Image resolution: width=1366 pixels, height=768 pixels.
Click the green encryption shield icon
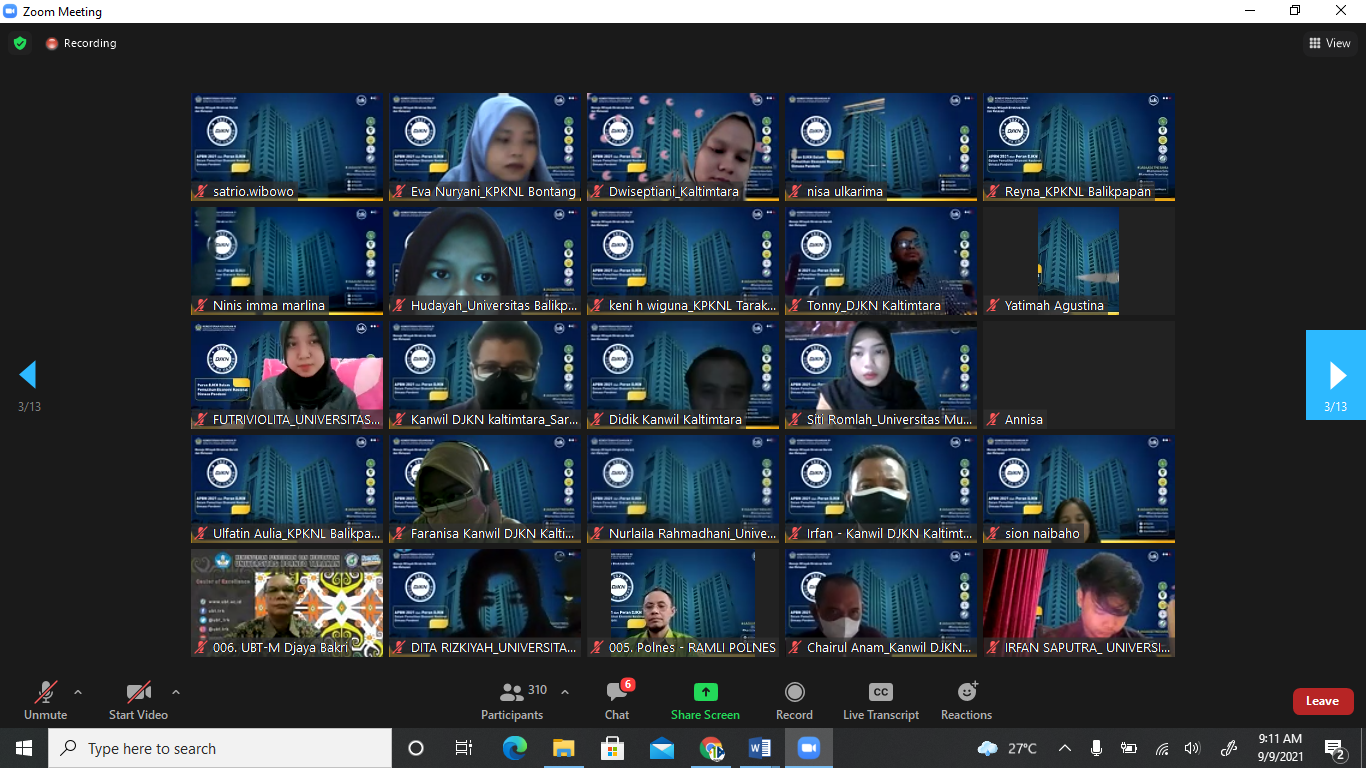tap(19, 43)
